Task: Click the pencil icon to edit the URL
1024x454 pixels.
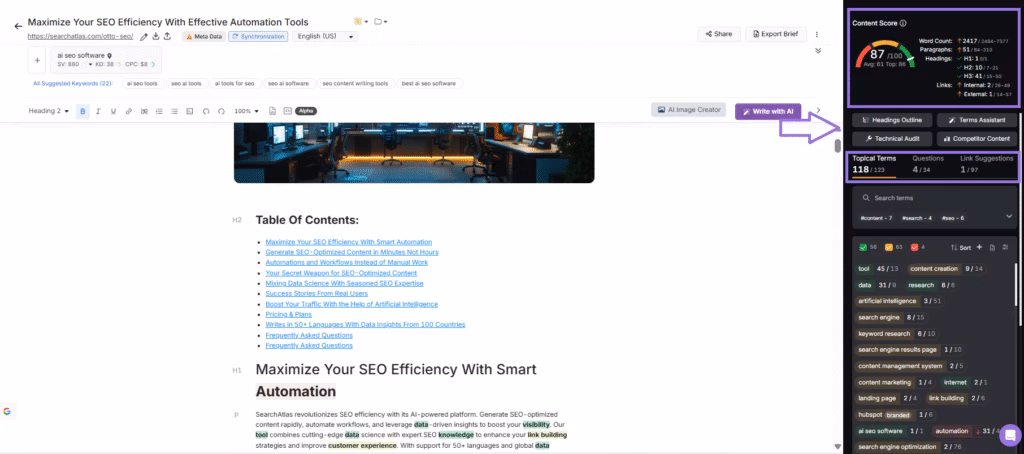Action: point(144,36)
